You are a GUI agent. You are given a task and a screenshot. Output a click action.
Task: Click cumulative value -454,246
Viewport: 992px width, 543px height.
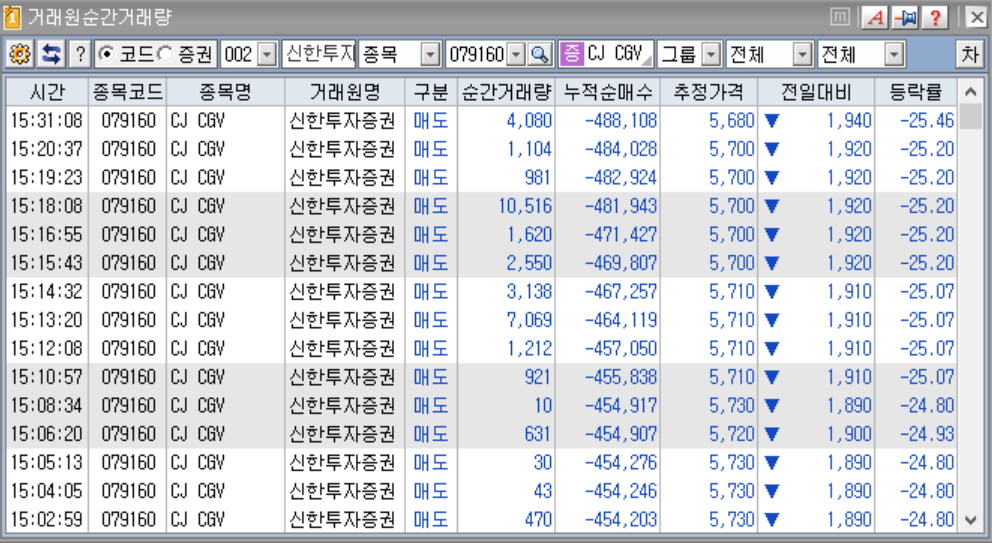click(x=621, y=490)
